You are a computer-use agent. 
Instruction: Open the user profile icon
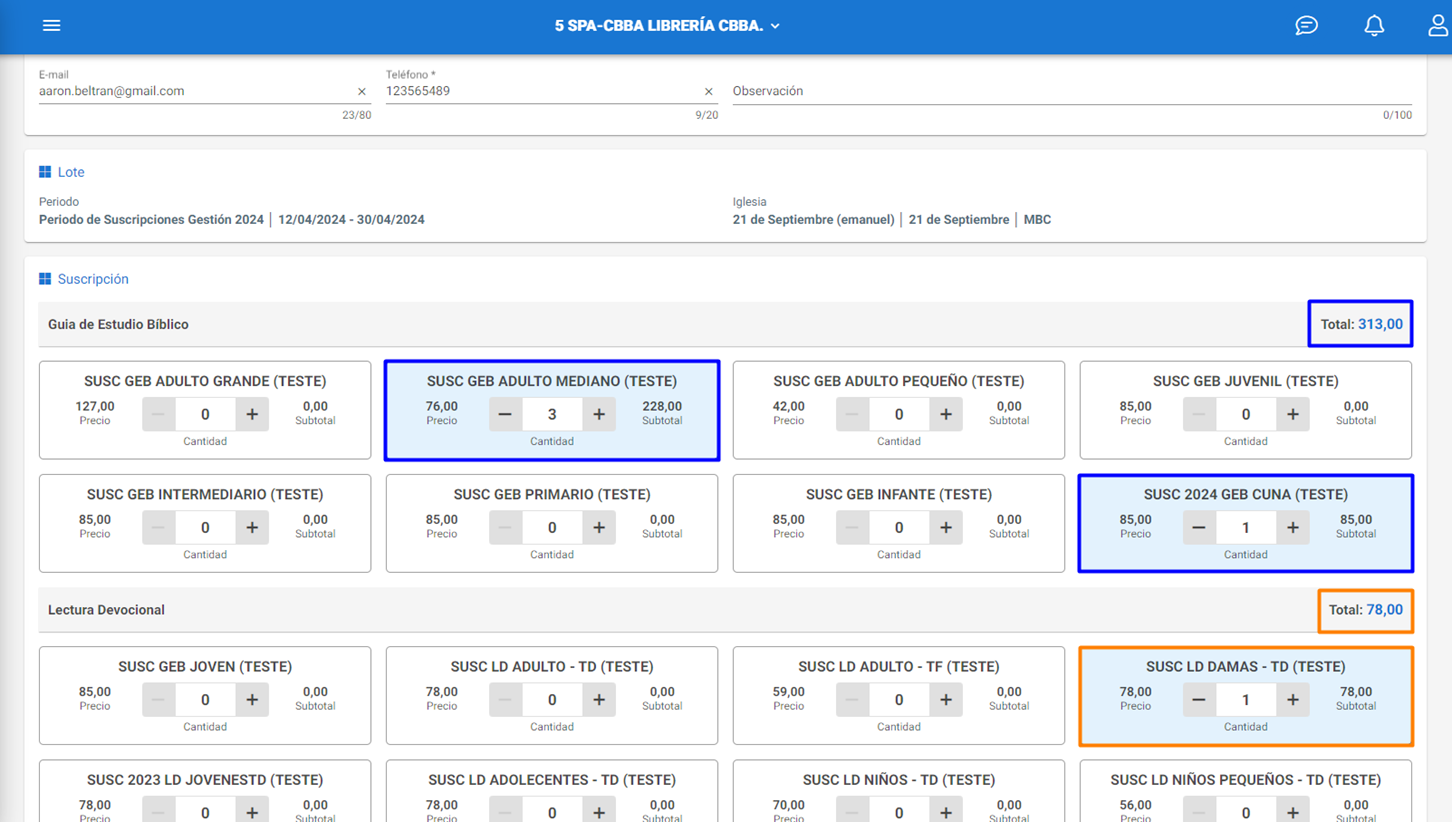click(x=1437, y=26)
